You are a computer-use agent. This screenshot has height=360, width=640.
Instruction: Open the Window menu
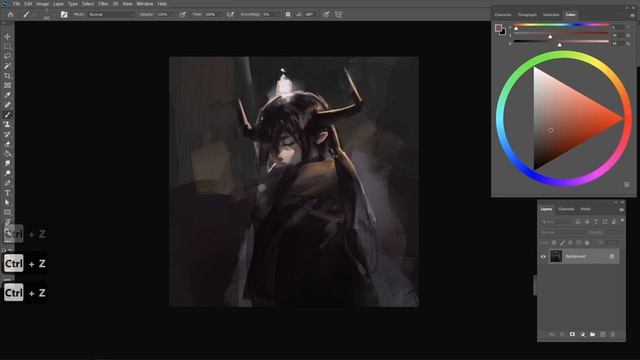(144, 4)
